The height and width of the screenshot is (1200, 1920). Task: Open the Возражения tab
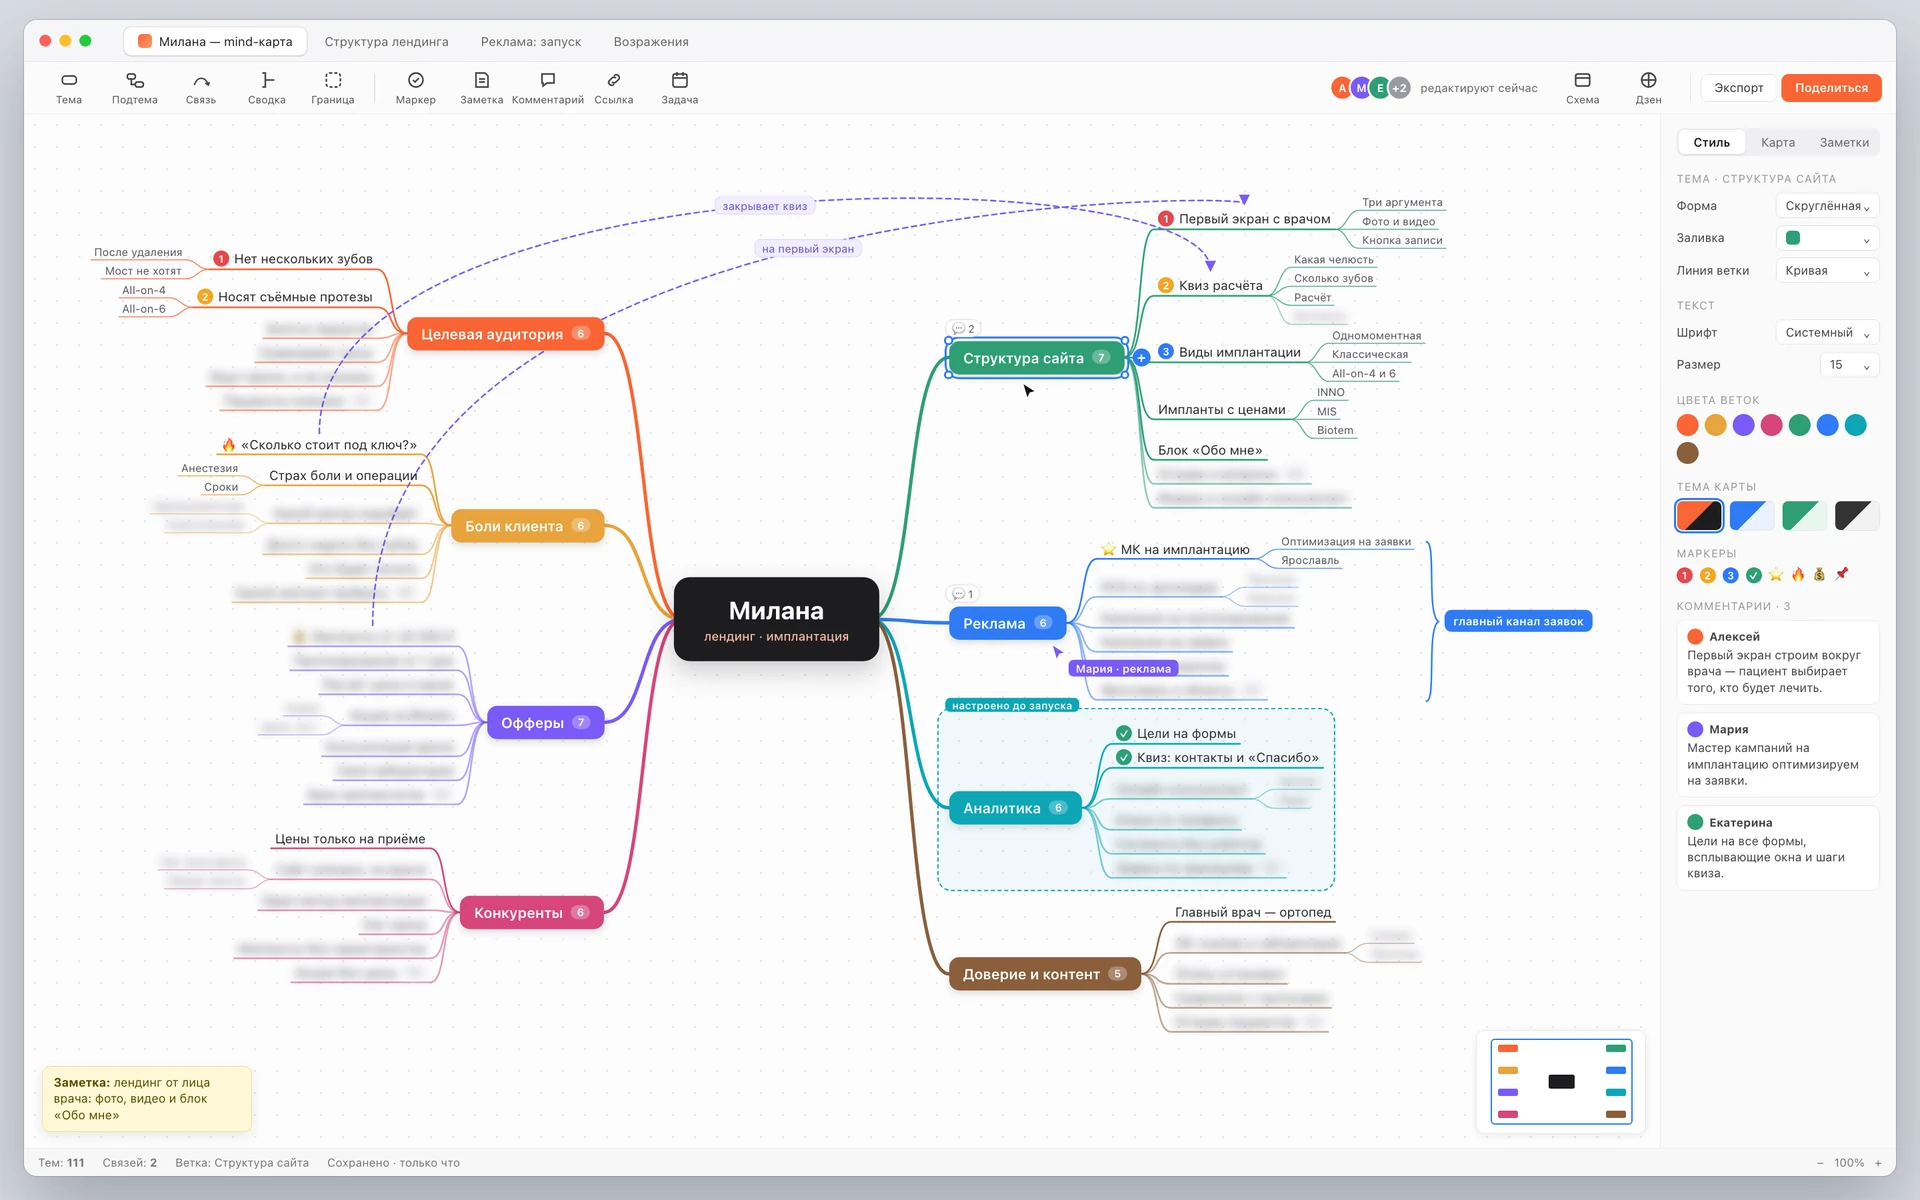click(x=651, y=41)
